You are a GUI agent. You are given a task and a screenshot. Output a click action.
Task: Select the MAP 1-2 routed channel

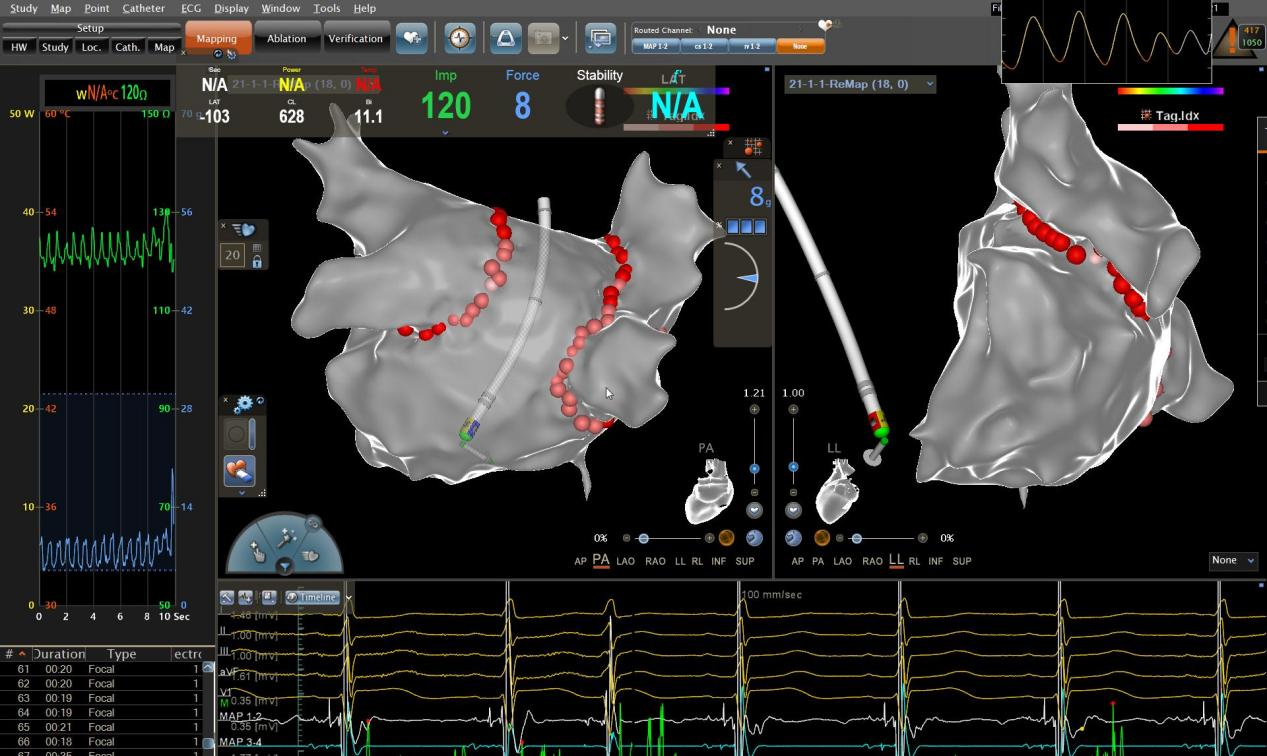click(656, 46)
